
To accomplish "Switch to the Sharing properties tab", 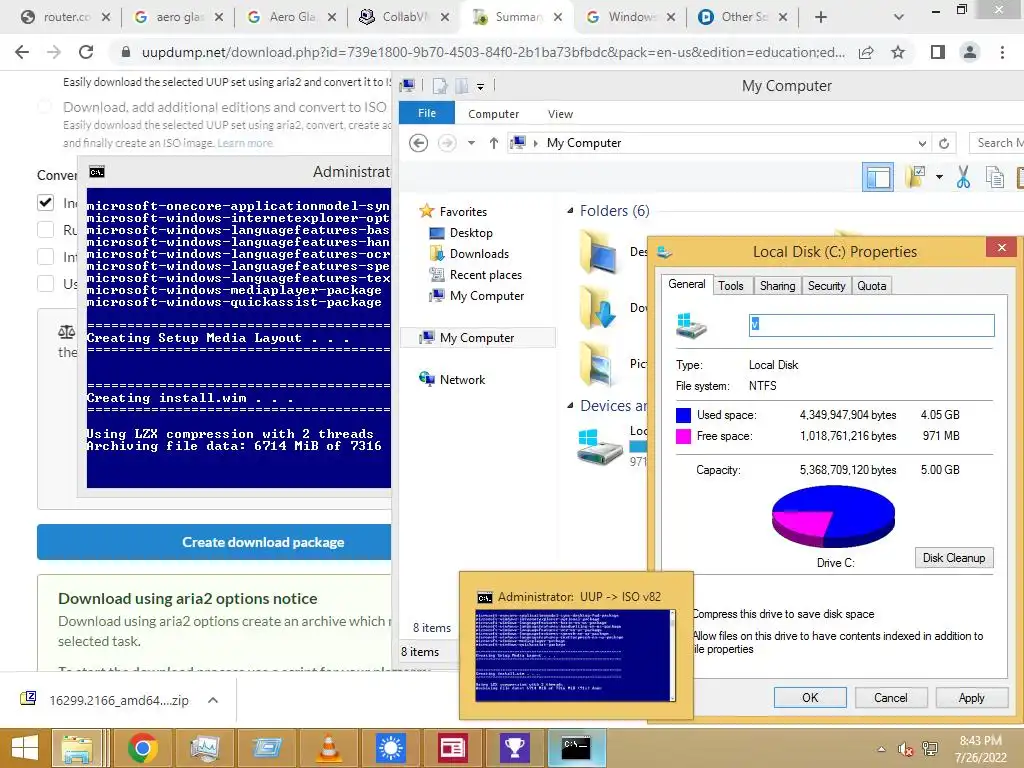I will (x=777, y=285).
